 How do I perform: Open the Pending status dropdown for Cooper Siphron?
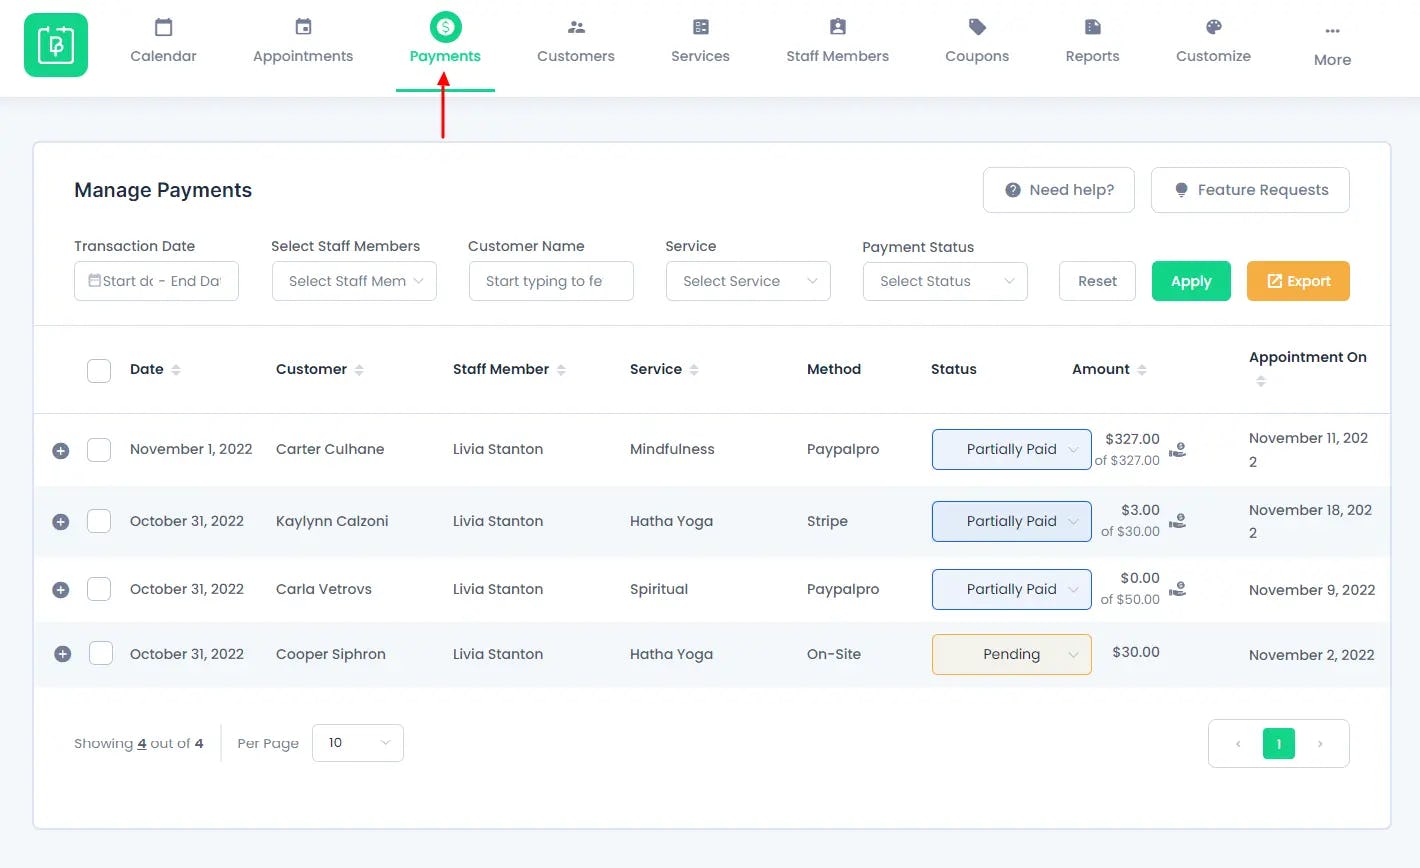(1010, 654)
